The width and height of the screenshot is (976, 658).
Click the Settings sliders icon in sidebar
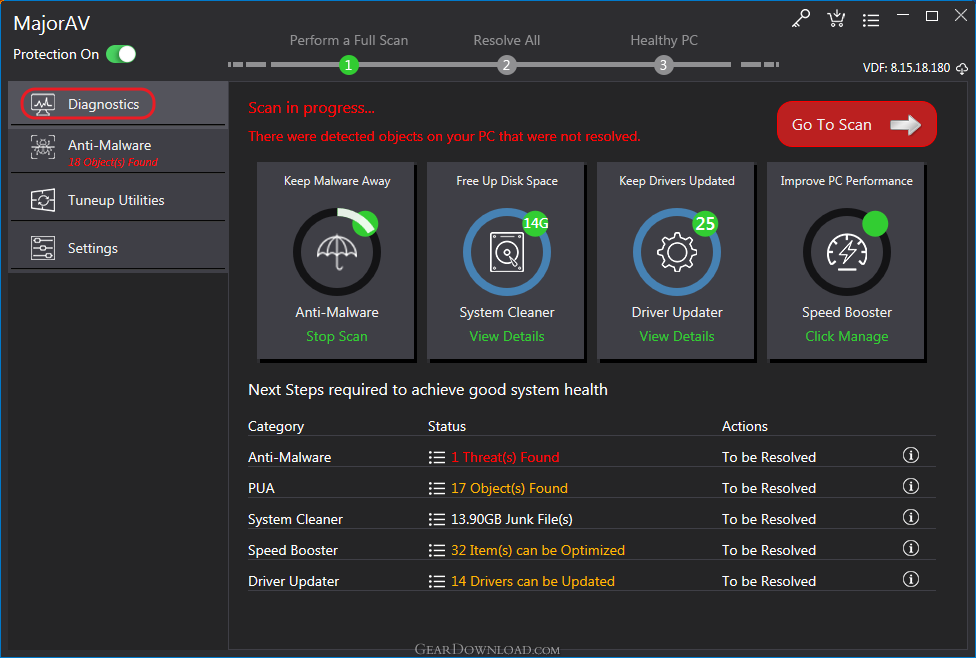pyautogui.click(x=43, y=248)
